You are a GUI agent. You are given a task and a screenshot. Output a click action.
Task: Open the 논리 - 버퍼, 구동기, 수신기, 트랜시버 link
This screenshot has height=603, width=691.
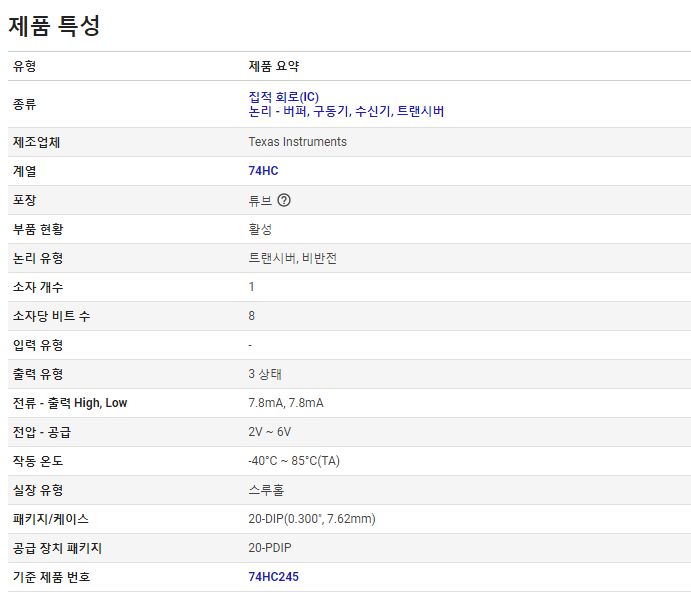pos(346,111)
